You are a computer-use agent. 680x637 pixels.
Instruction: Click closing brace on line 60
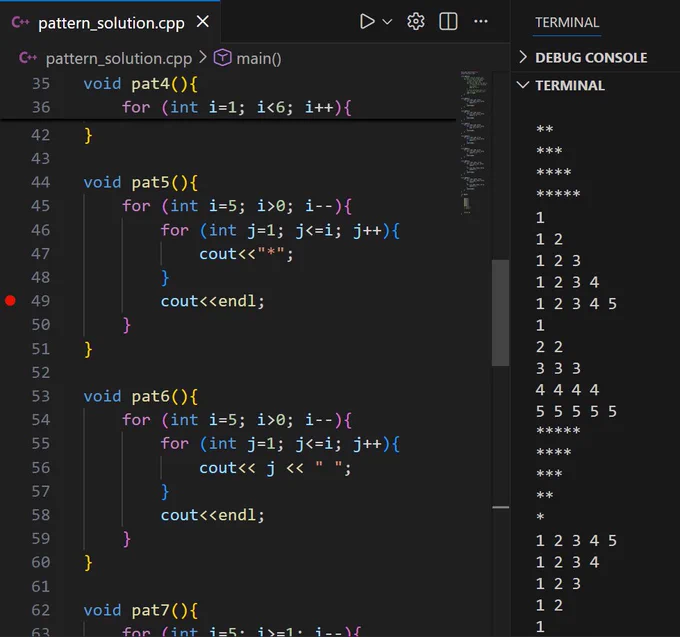(x=88, y=563)
